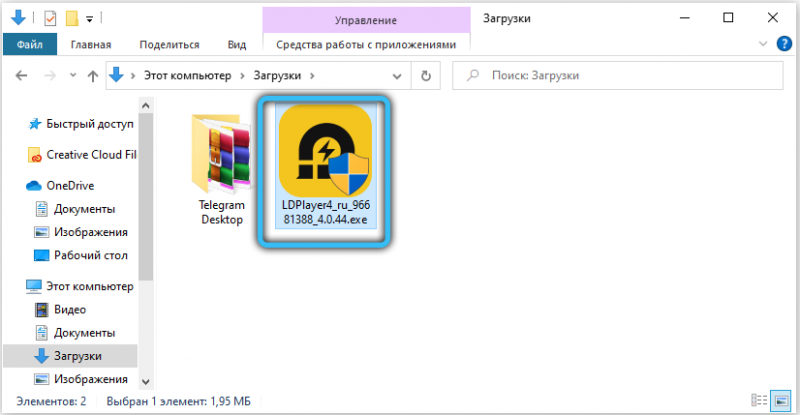Click the Downloads arrow icon in title bar
Screen dimensions: 800x415
pos(18,18)
